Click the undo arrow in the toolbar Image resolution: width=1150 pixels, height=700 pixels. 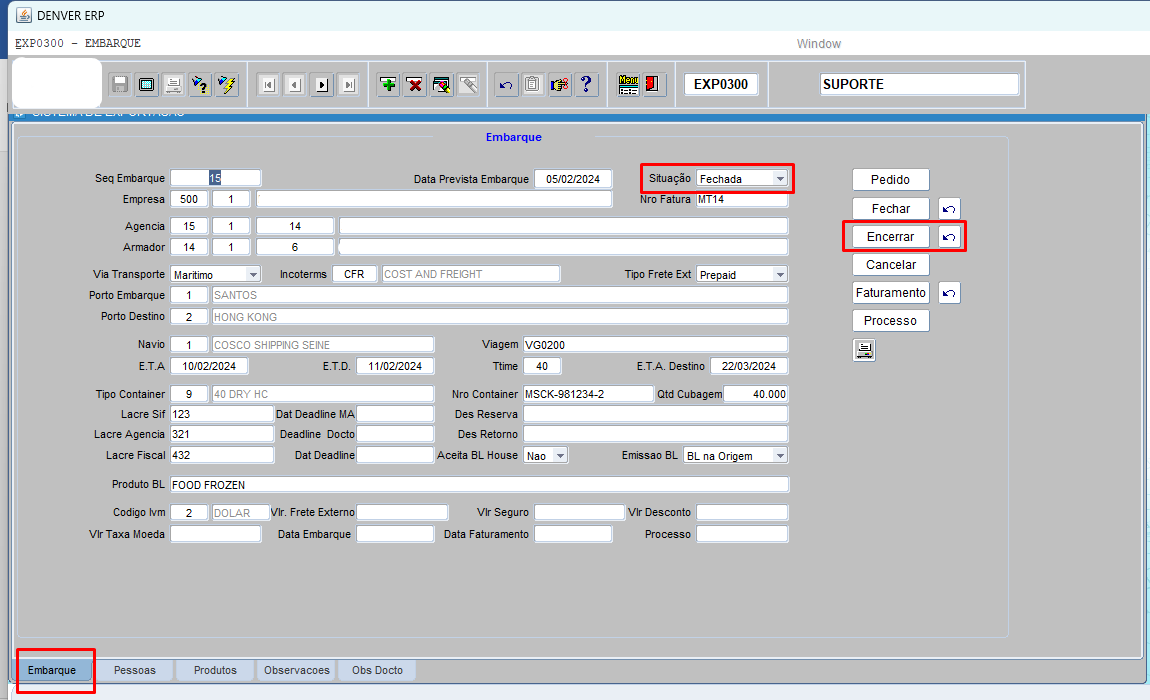click(505, 85)
